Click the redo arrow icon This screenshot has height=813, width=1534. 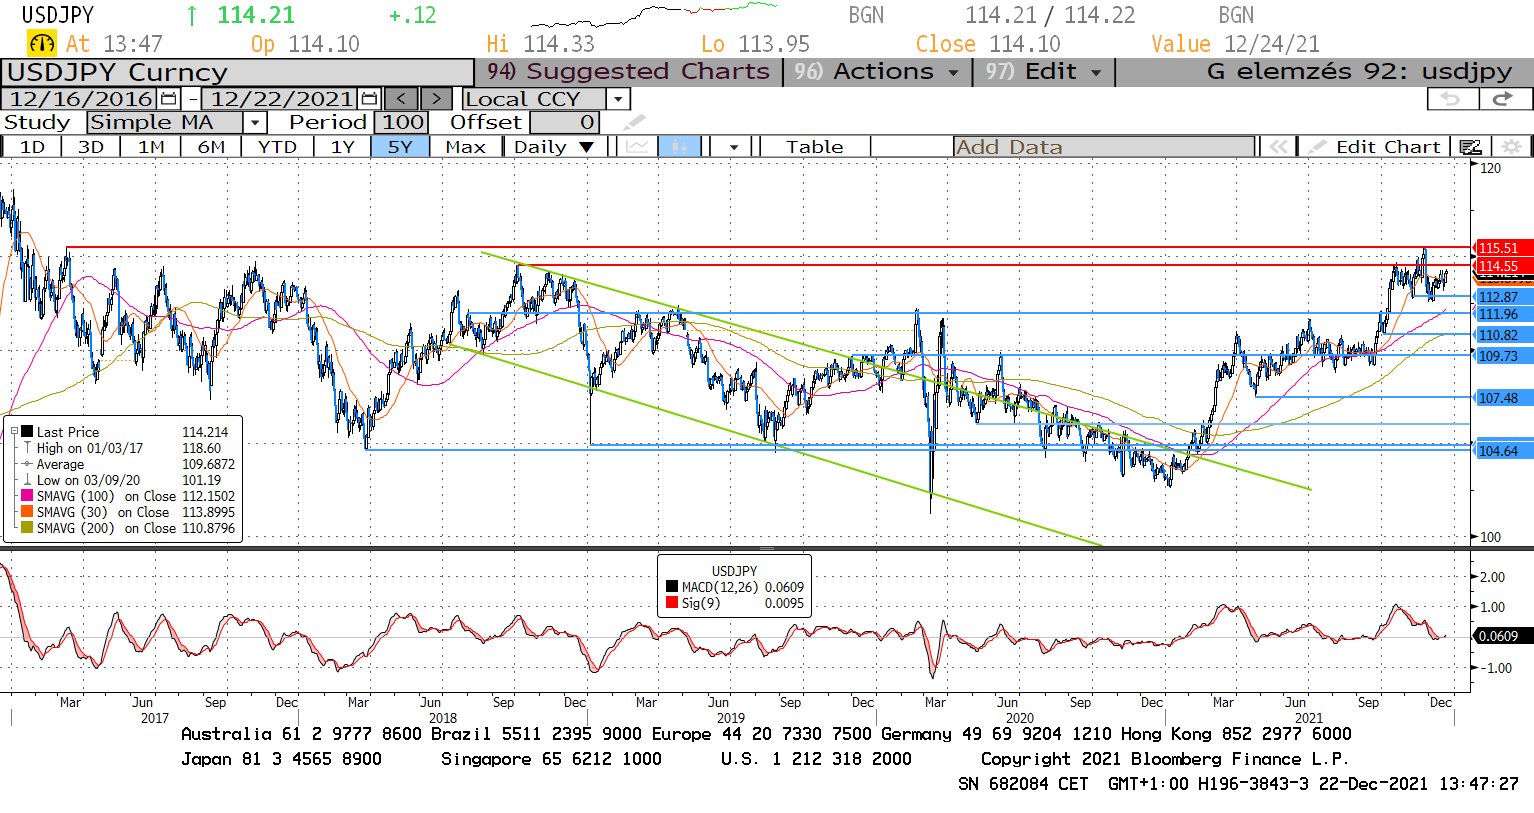point(1503,99)
